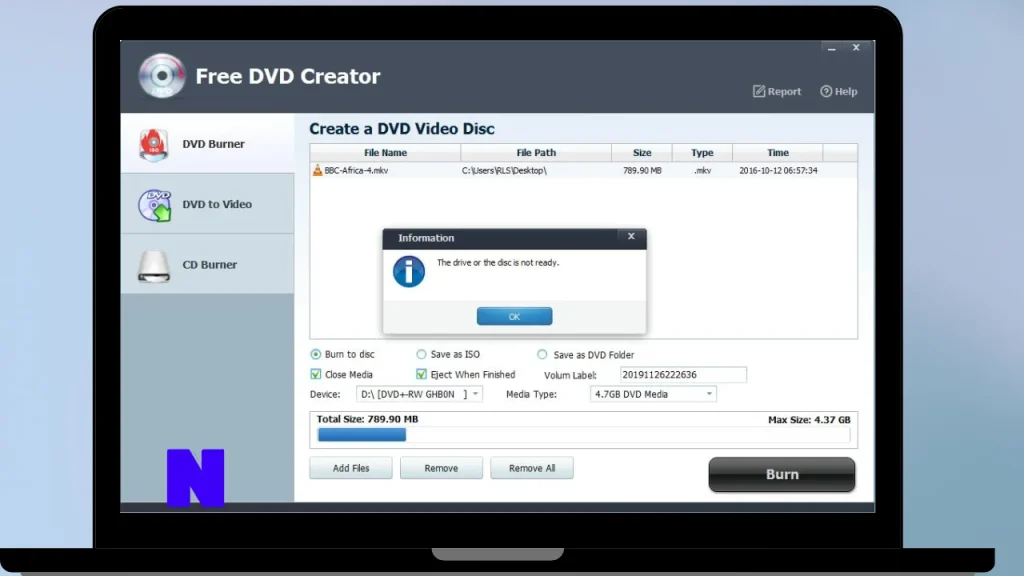Sort by the Time column header
The image size is (1024, 576).
point(778,153)
